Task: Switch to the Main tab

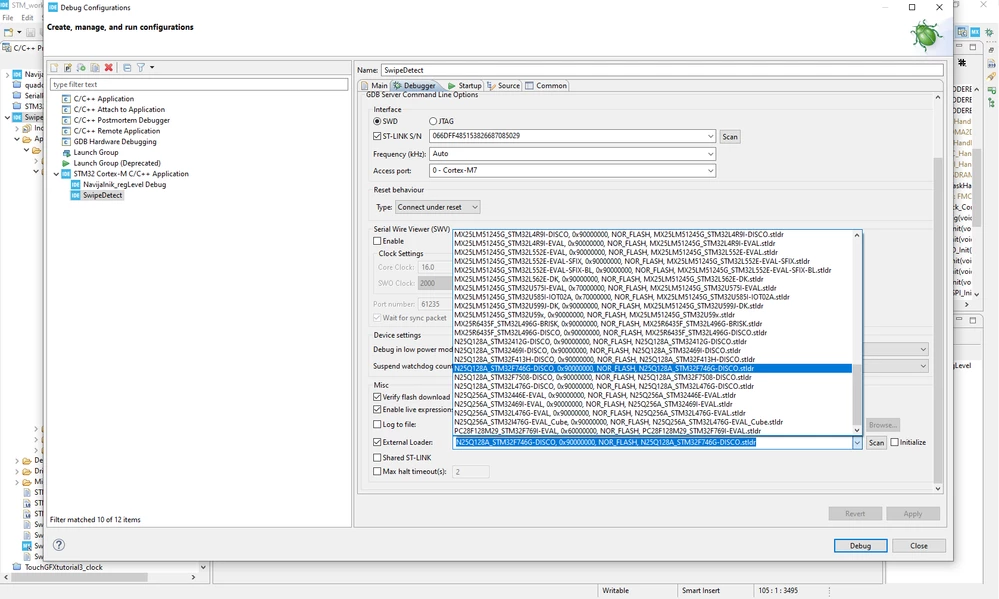Action: 374,85
